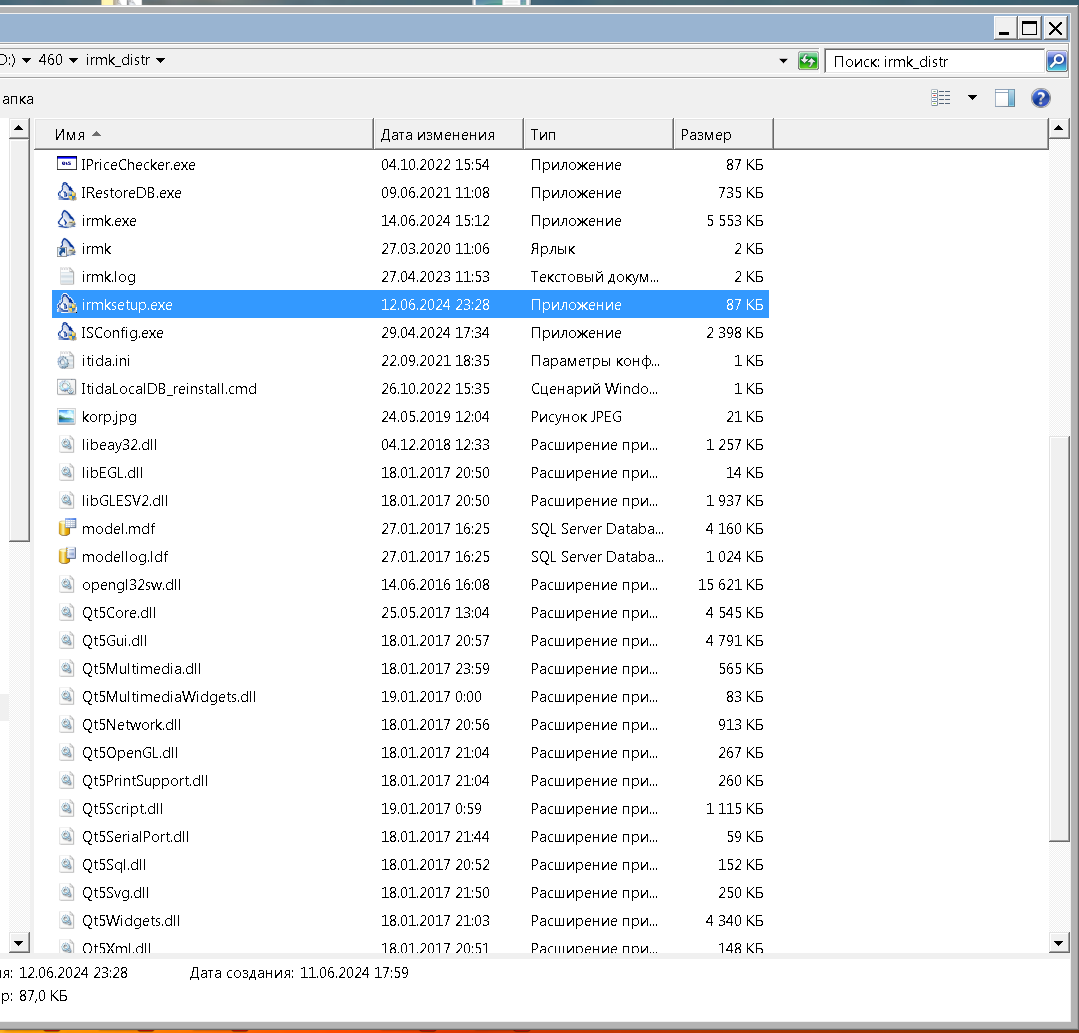Image resolution: width=1079 pixels, height=1033 pixels.
Task: Open the address bar history dropdown
Action: tap(783, 61)
